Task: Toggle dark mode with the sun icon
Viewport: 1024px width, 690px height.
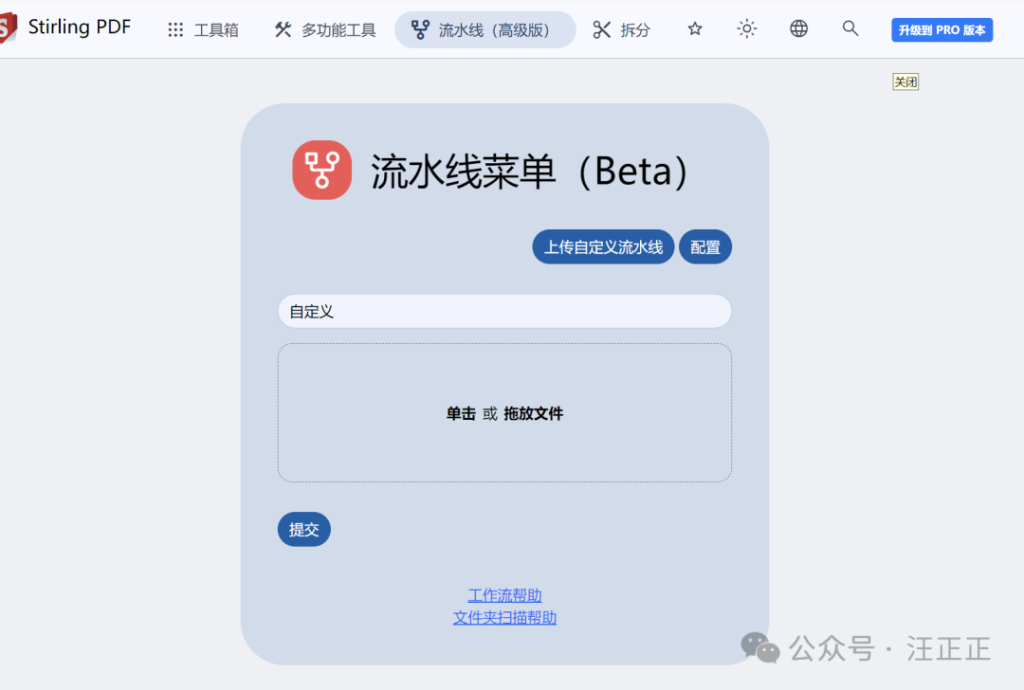Action: coord(746,29)
